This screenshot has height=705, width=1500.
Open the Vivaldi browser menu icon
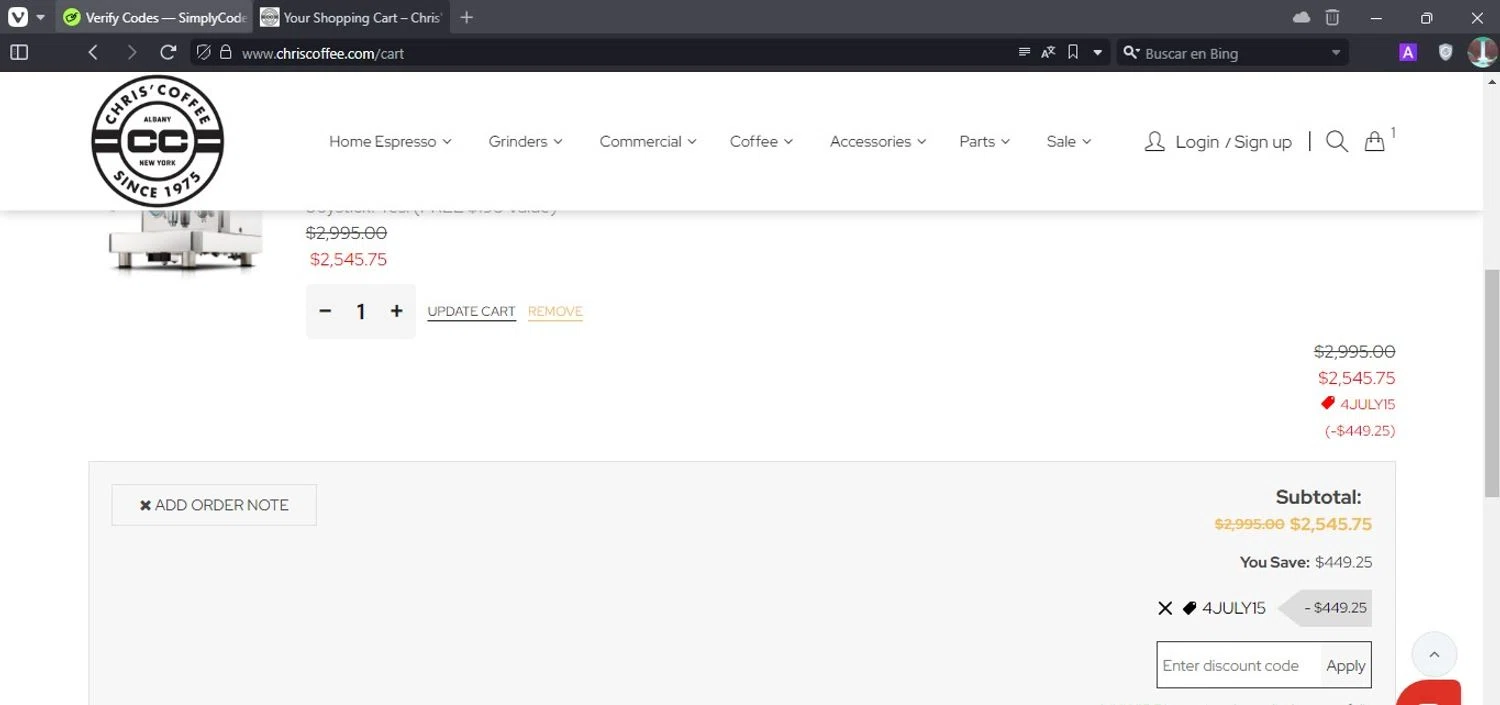(18, 17)
